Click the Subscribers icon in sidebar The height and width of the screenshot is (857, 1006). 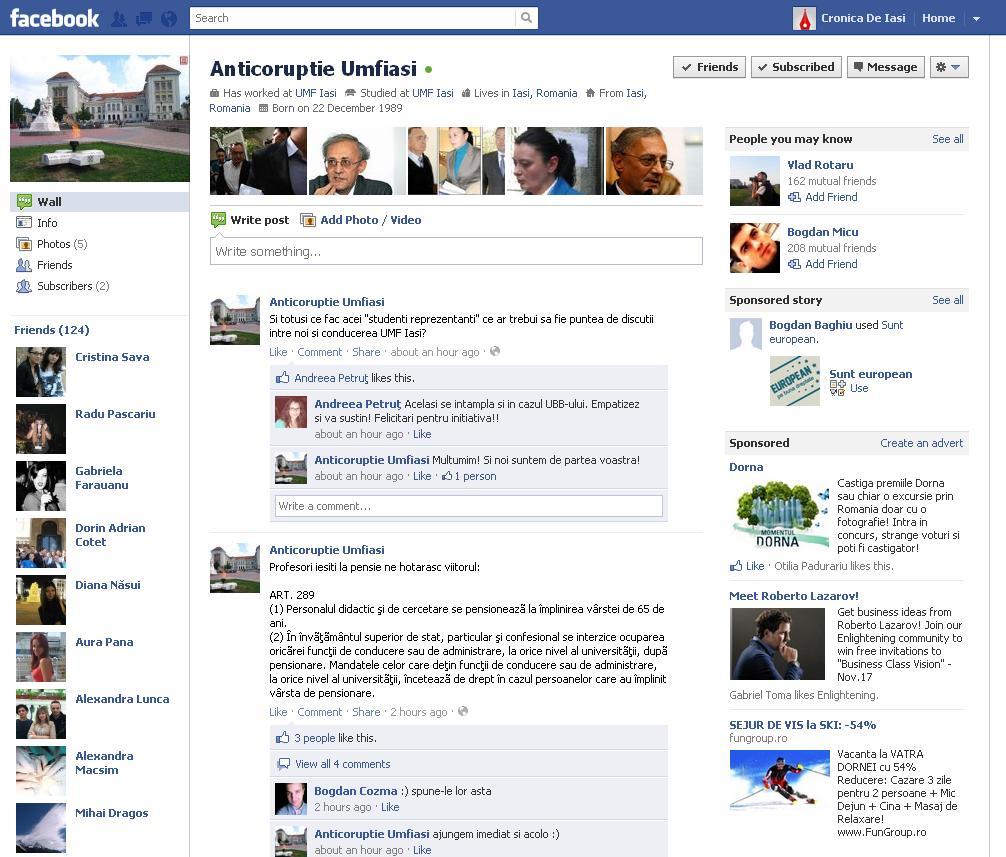(x=24, y=286)
